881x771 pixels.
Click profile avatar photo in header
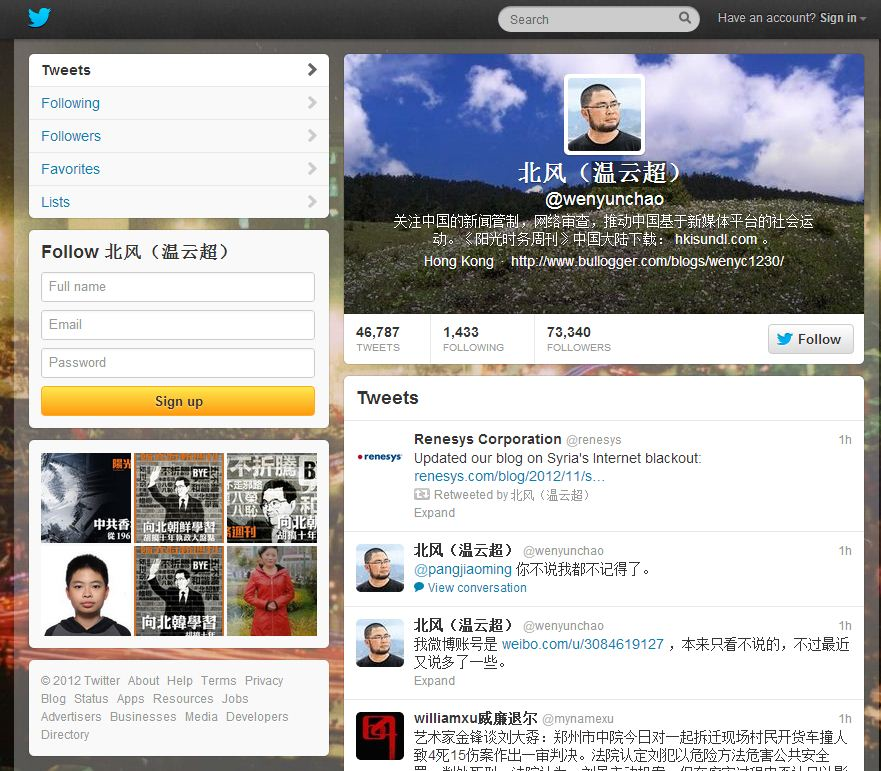point(605,115)
